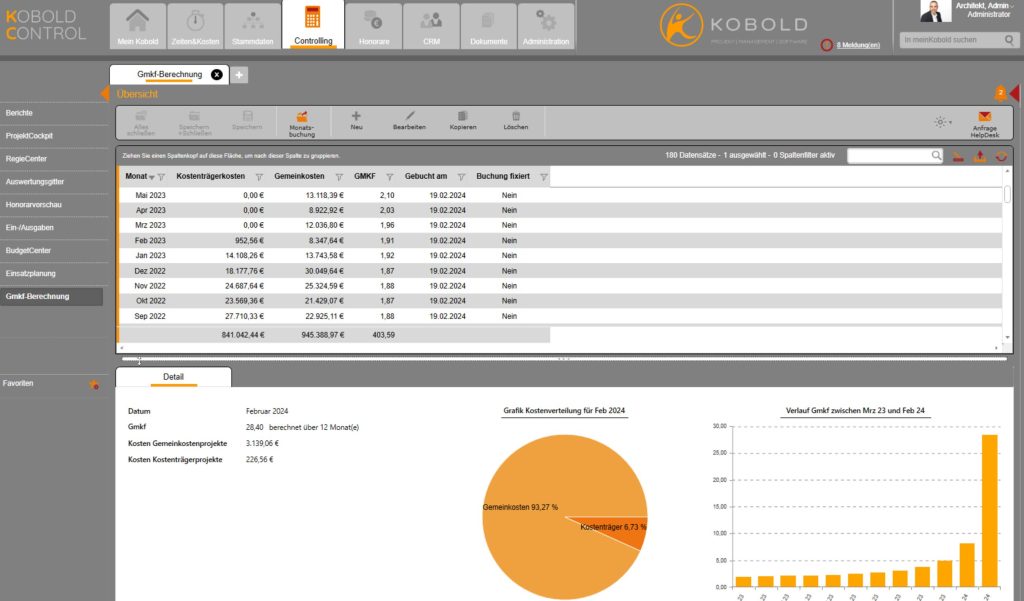Click the Löschen trash icon
Image resolution: width=1024 pixels, height=601 pixels.
516,116
